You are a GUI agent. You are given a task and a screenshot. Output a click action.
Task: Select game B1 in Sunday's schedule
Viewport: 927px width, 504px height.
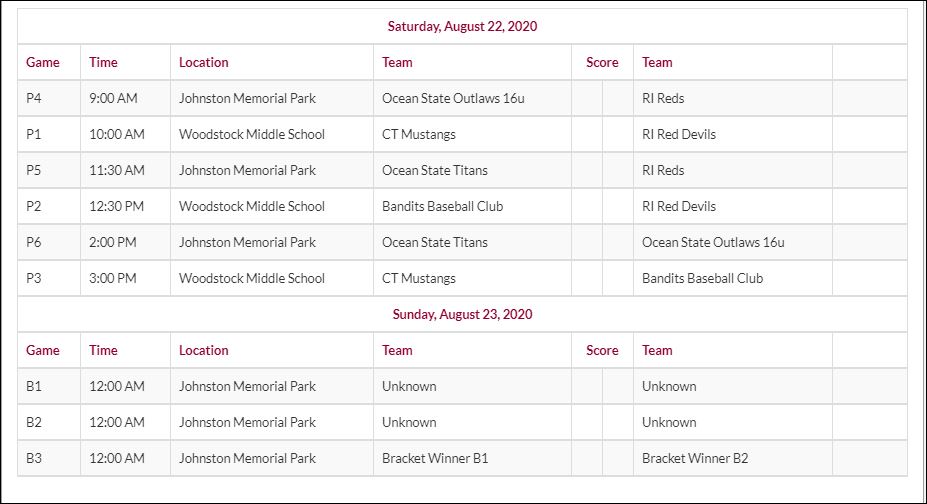point(34,386)
